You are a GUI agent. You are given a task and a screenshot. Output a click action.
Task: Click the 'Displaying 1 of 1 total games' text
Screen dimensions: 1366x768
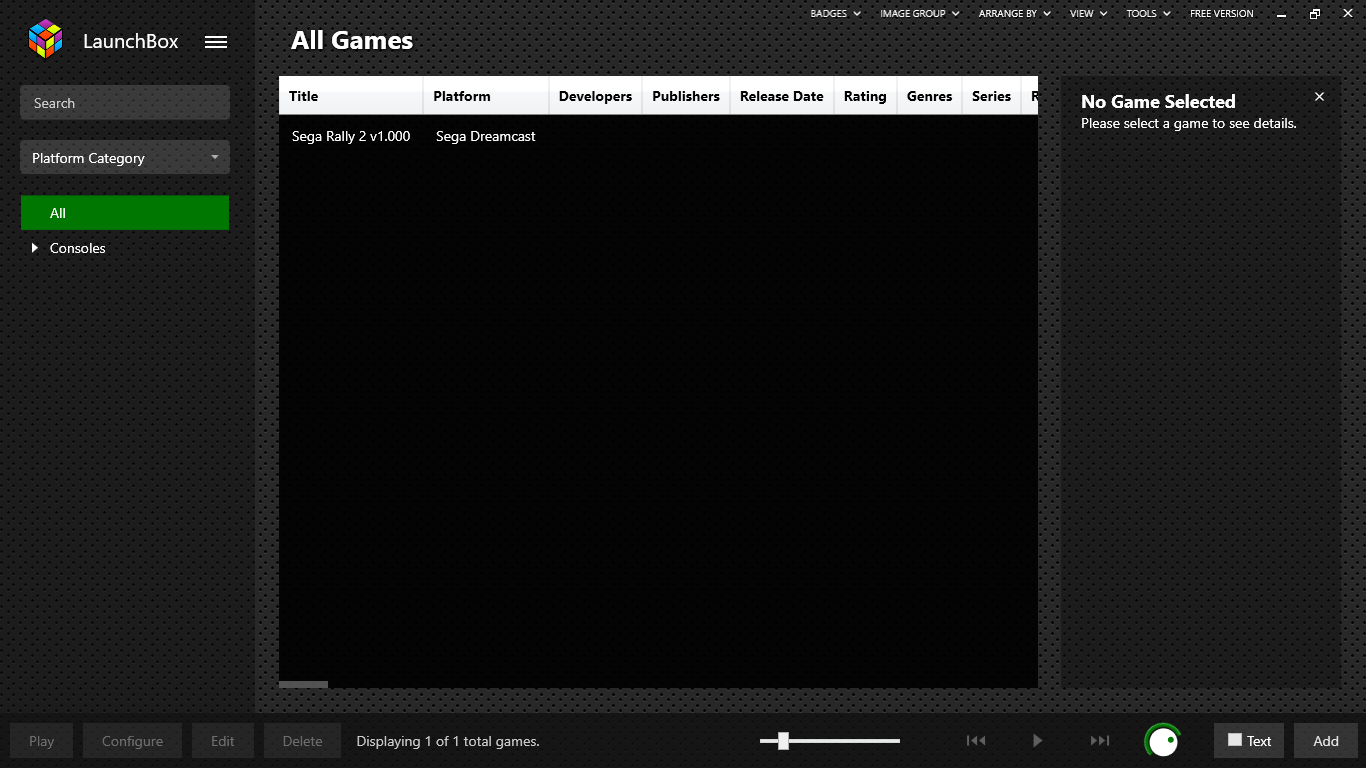click(448, 741)
